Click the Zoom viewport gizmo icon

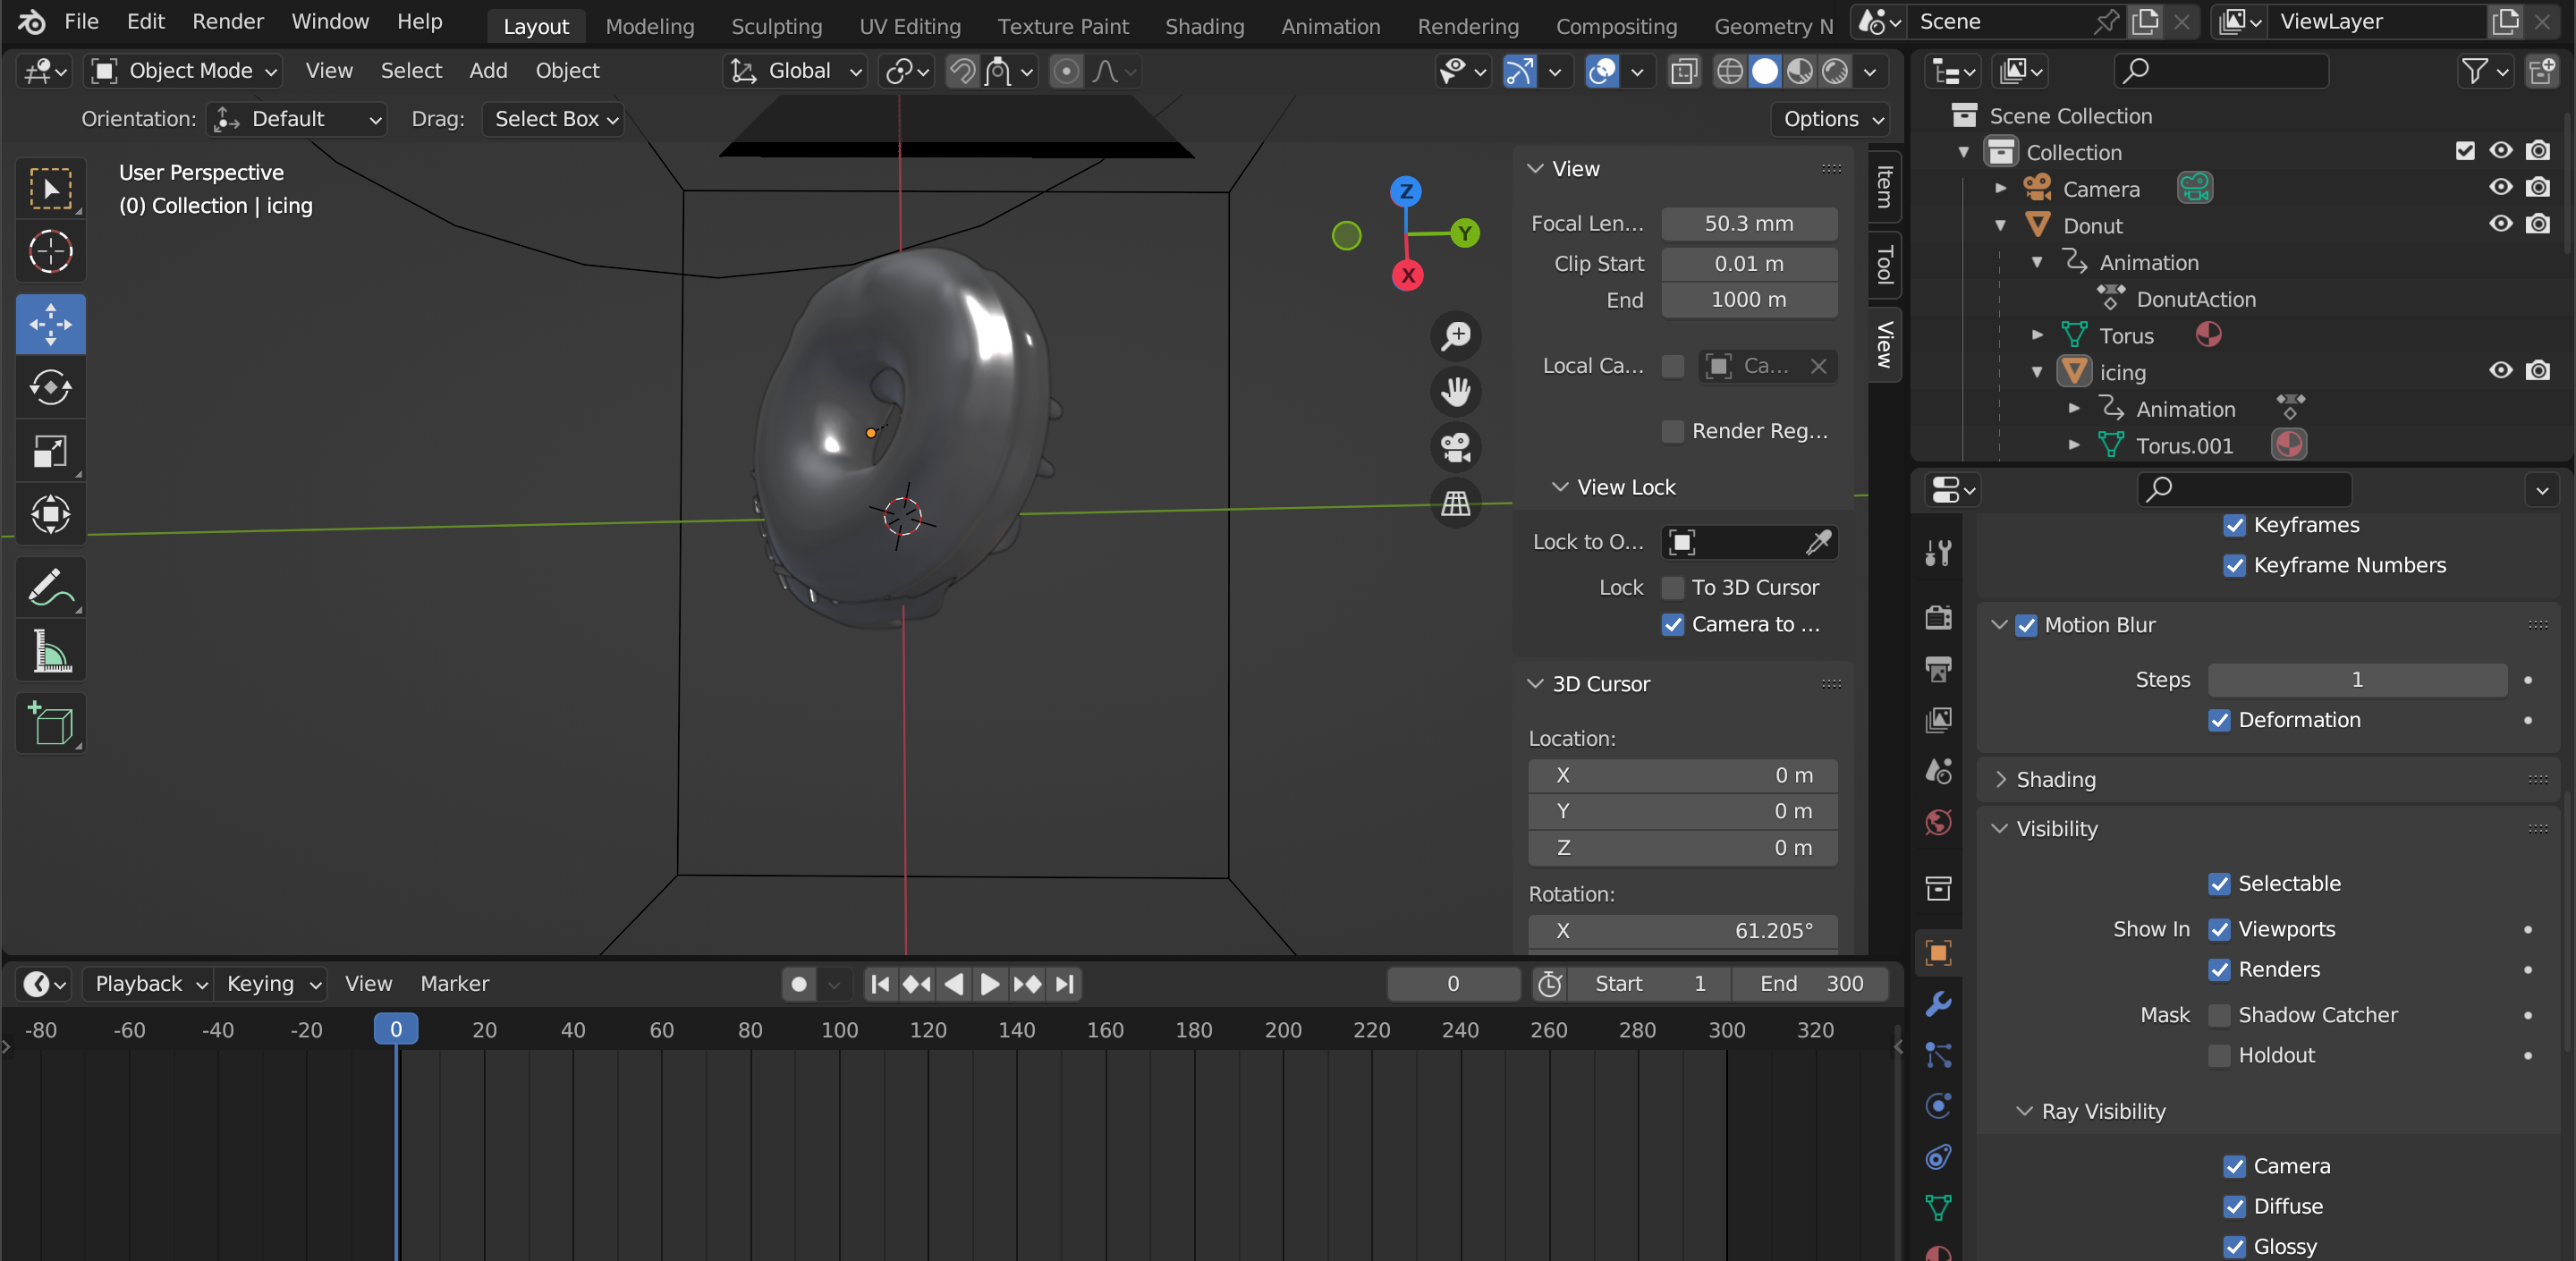point(1455,336)
